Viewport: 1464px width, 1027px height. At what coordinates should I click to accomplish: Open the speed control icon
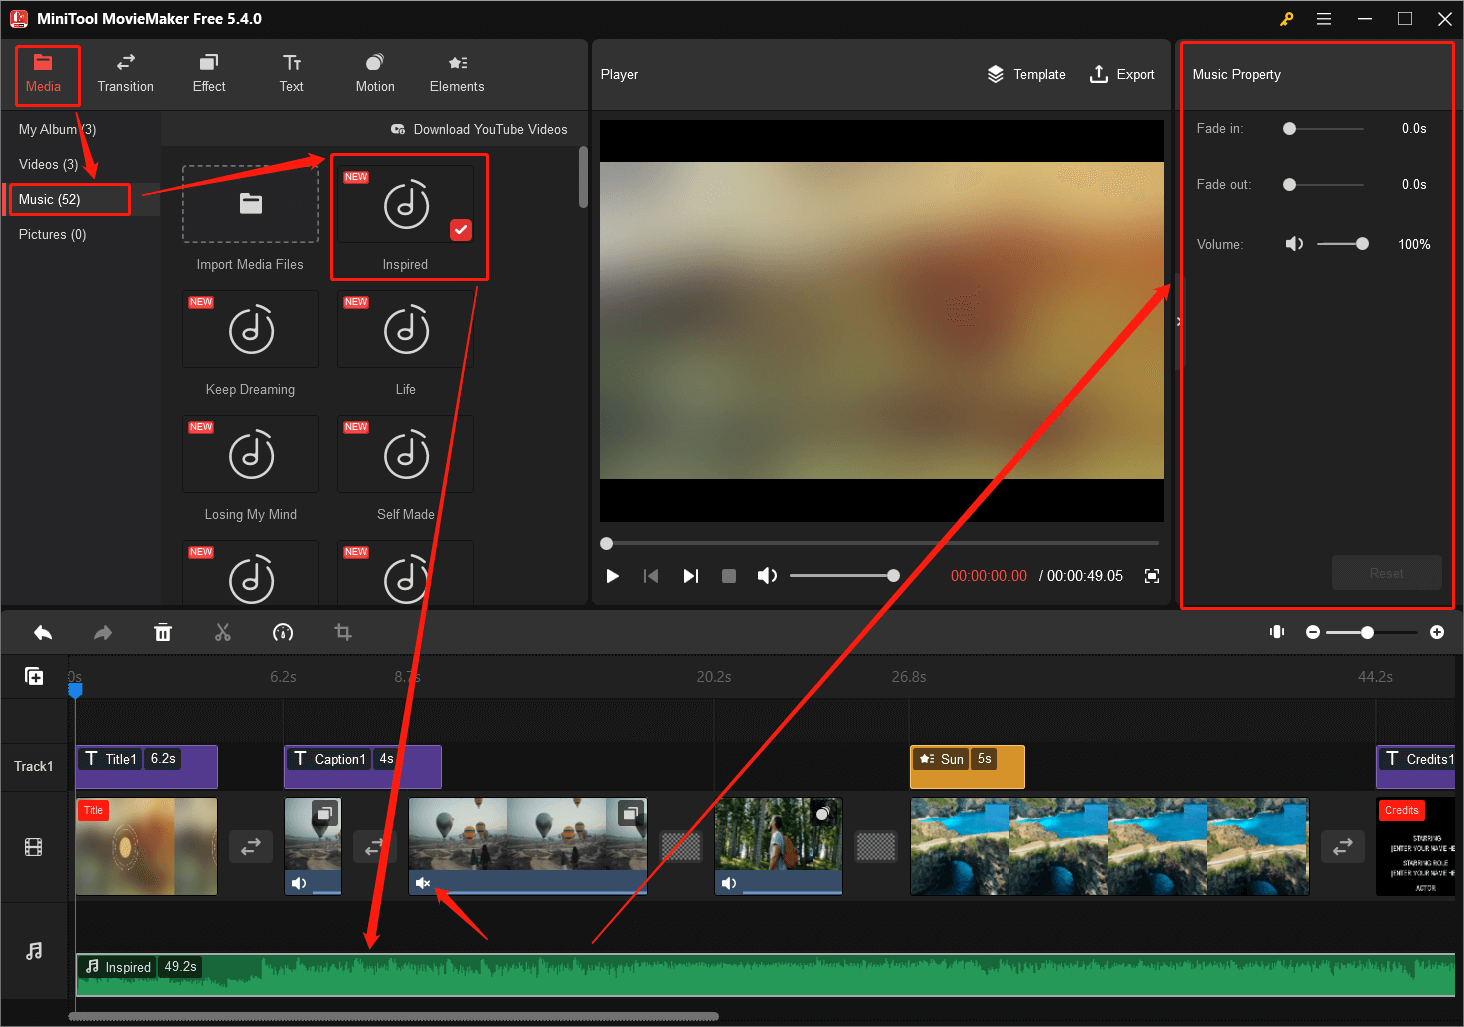click(x=283, y=632)
